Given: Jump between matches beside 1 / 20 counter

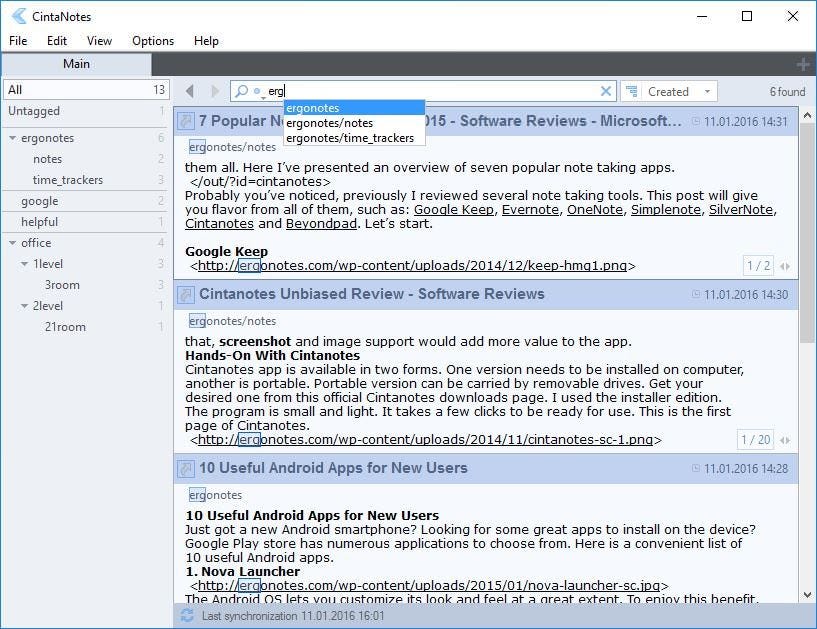Looking at the screenshot, I should 785,440.
